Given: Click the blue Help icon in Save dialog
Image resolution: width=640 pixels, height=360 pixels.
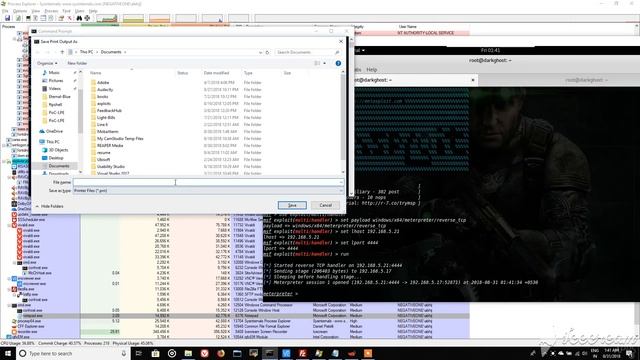Looking at the screenshot, I should click(338, 63).
